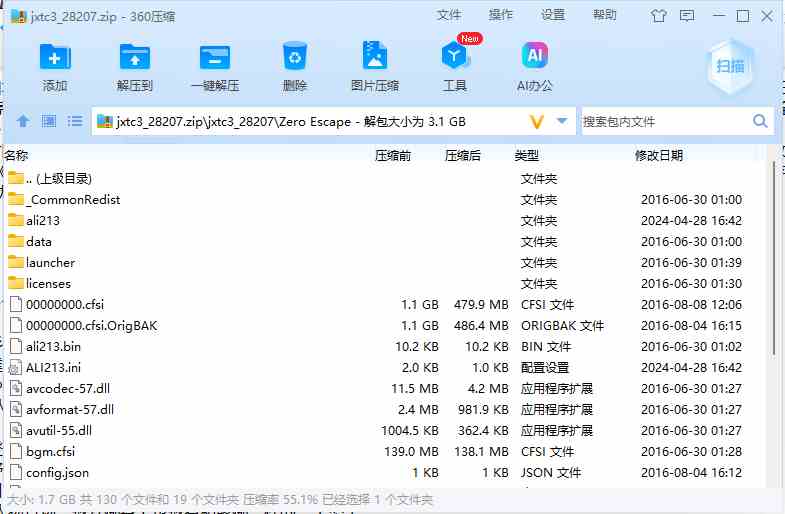Expand the path bar dropdown arrow
The image size is (785, 514).
562,121
